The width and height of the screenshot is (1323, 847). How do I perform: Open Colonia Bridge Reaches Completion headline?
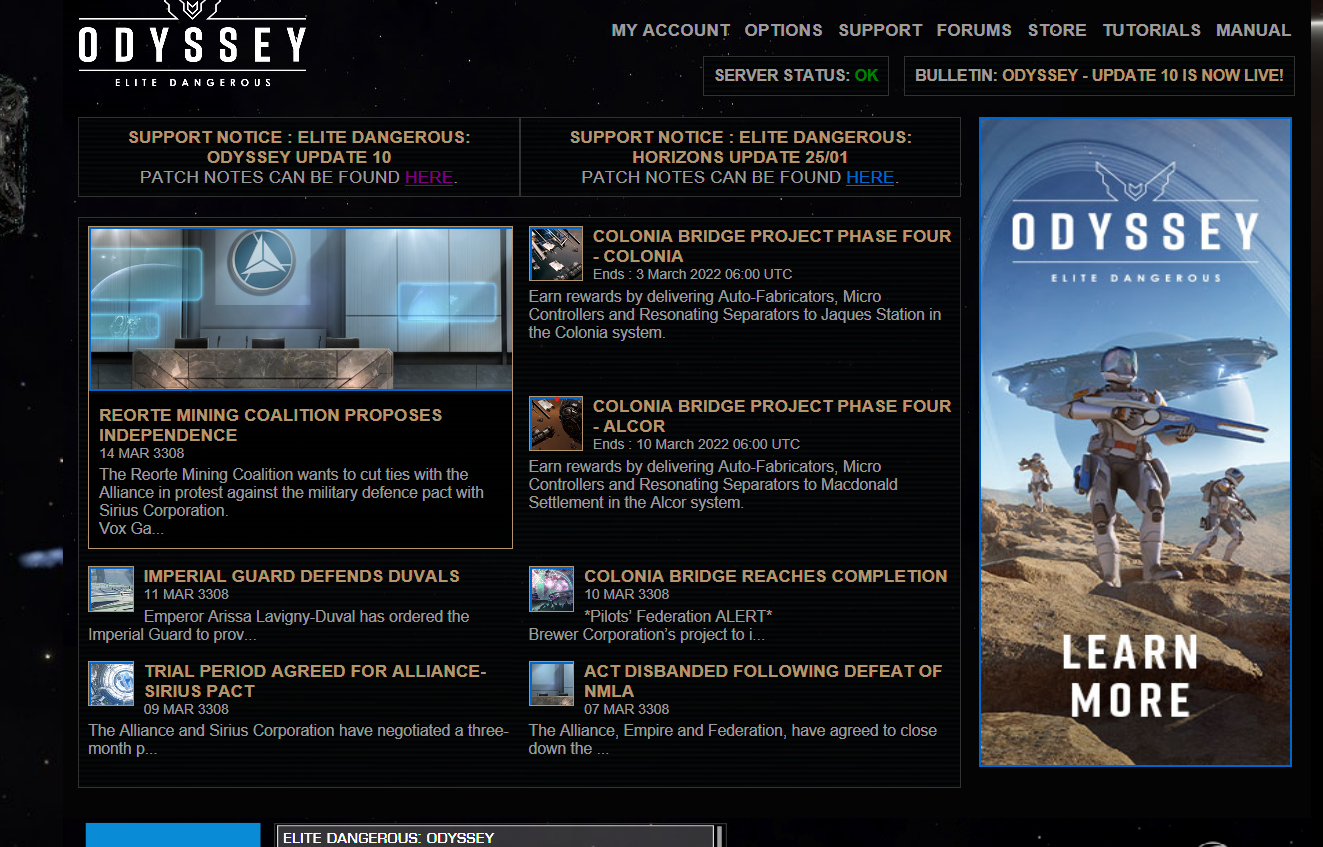click(x=765, y=576)
